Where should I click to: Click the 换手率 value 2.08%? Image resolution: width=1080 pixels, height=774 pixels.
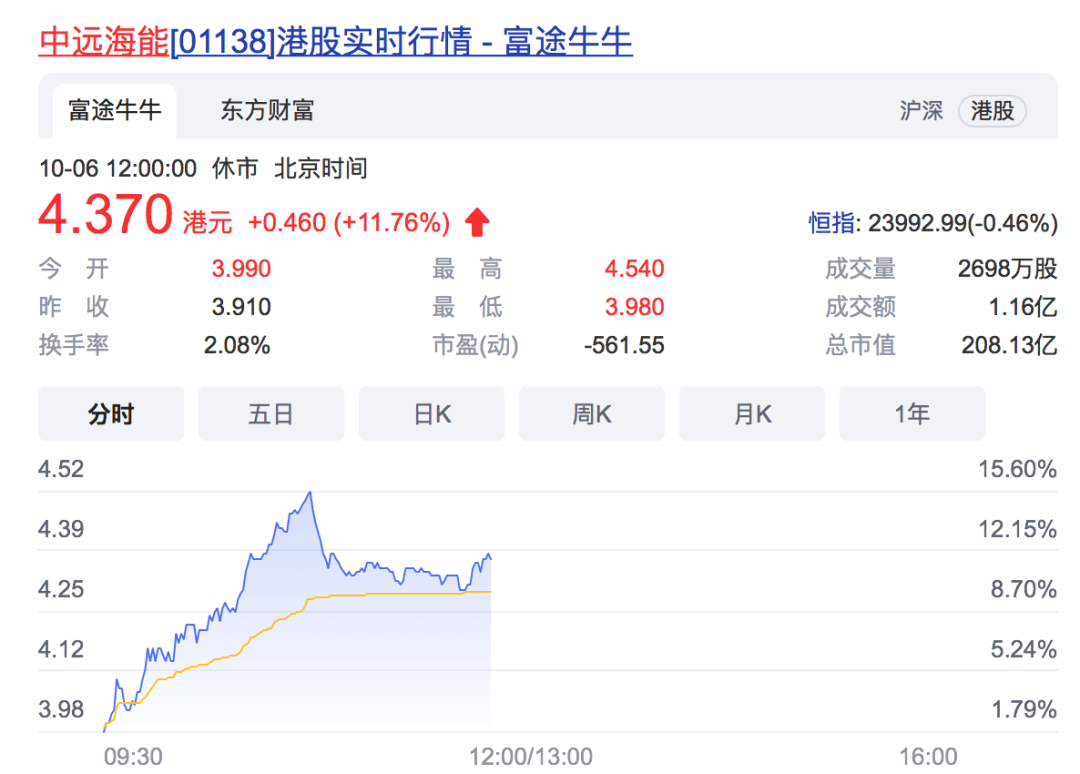[x=237, y=345]
